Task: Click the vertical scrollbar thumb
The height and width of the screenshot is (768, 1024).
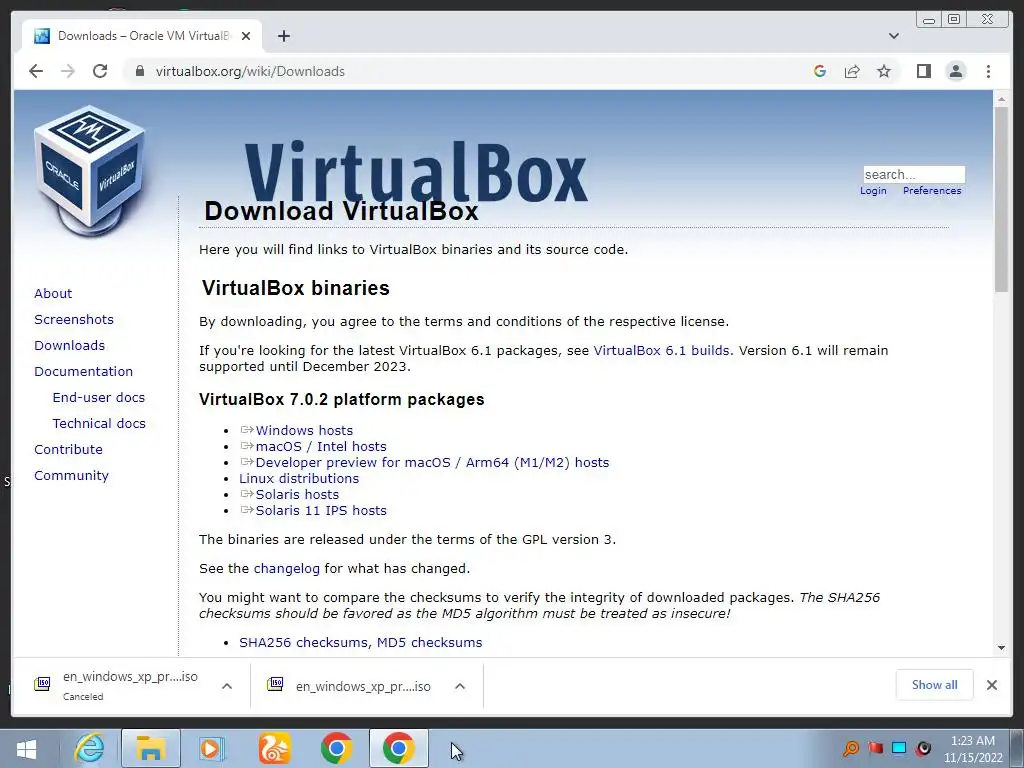Action: click(1002, 199)
